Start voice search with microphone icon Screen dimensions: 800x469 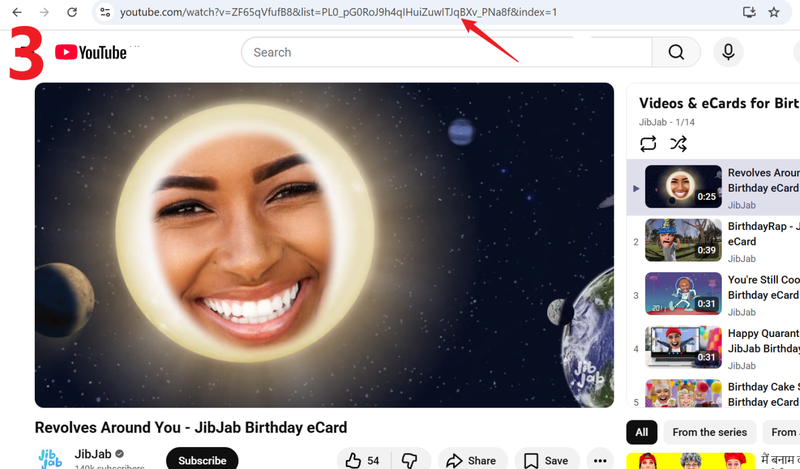pyautogui.click(x=728, y=52)
